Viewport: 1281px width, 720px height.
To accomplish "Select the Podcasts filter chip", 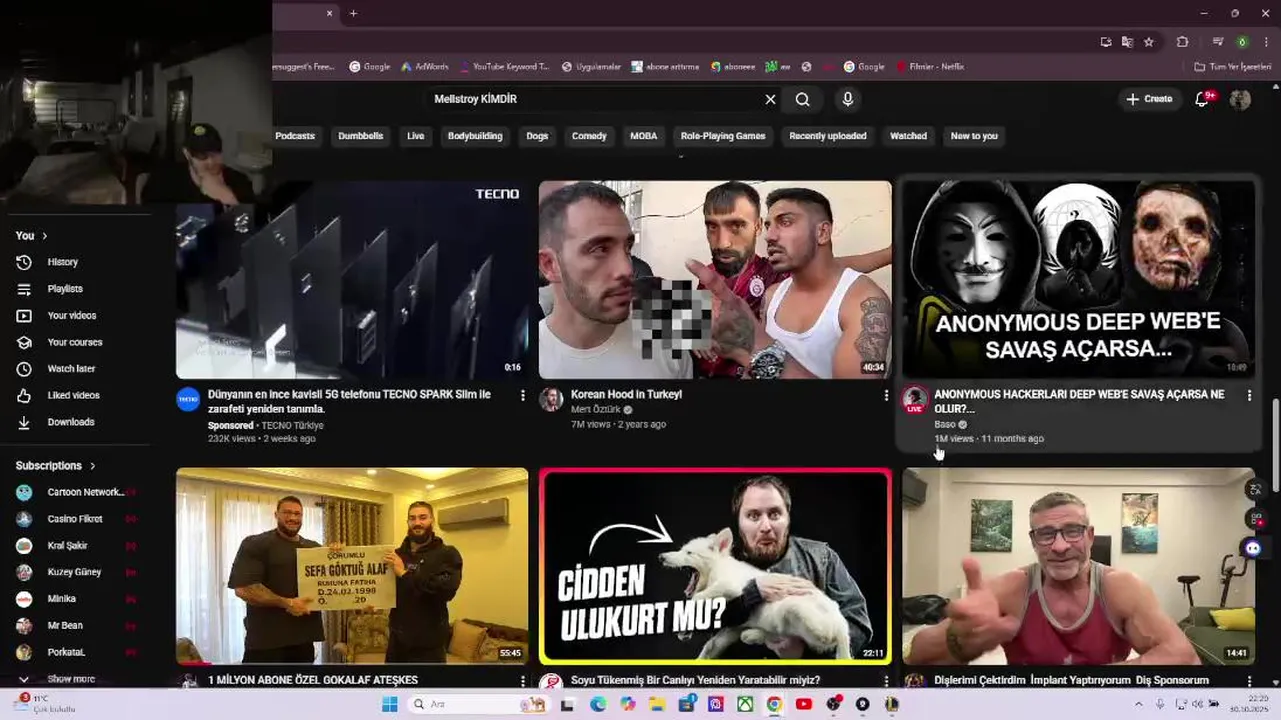I will tap(295, 136).
